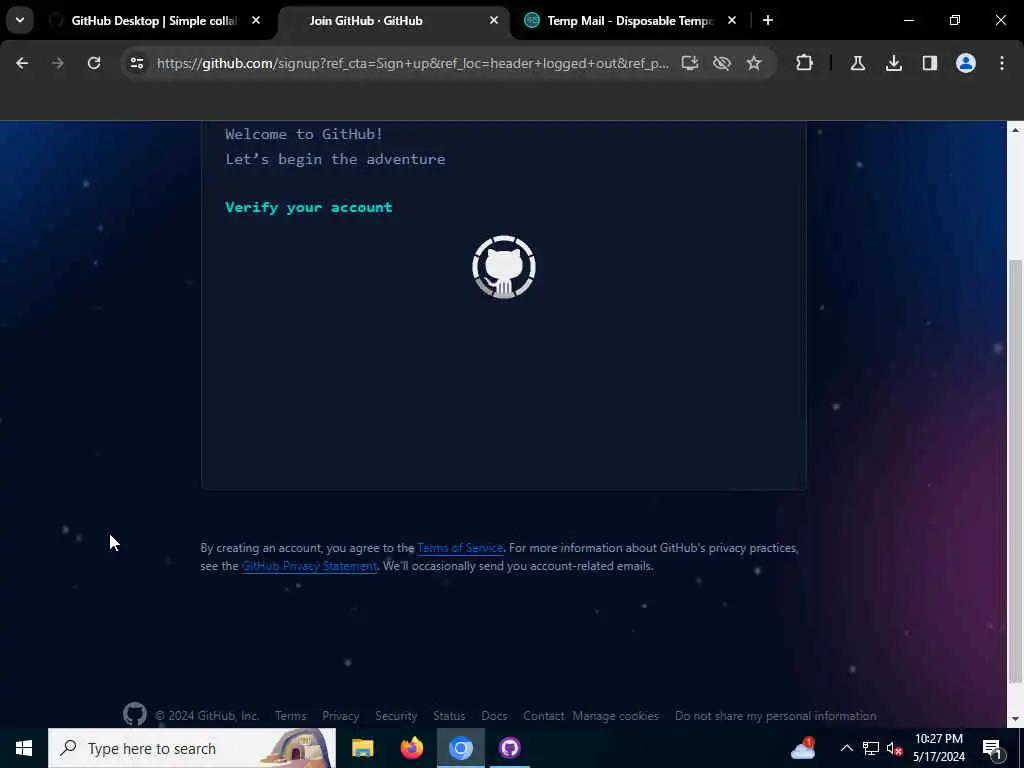Open the Status footer link

tap(449, 716)
